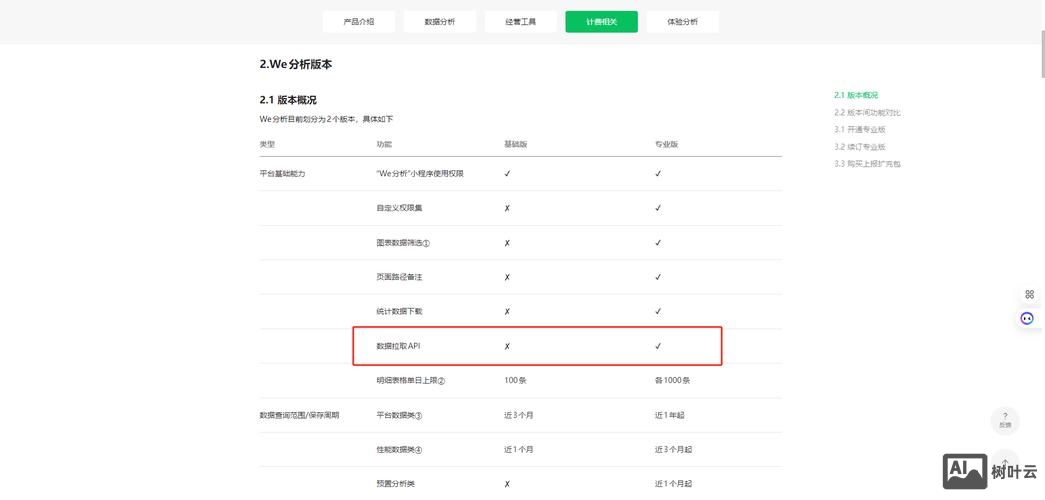Select the 性能数据类 feature cell
This screenshot has width=1045, height=500.
tap(399, 450)
